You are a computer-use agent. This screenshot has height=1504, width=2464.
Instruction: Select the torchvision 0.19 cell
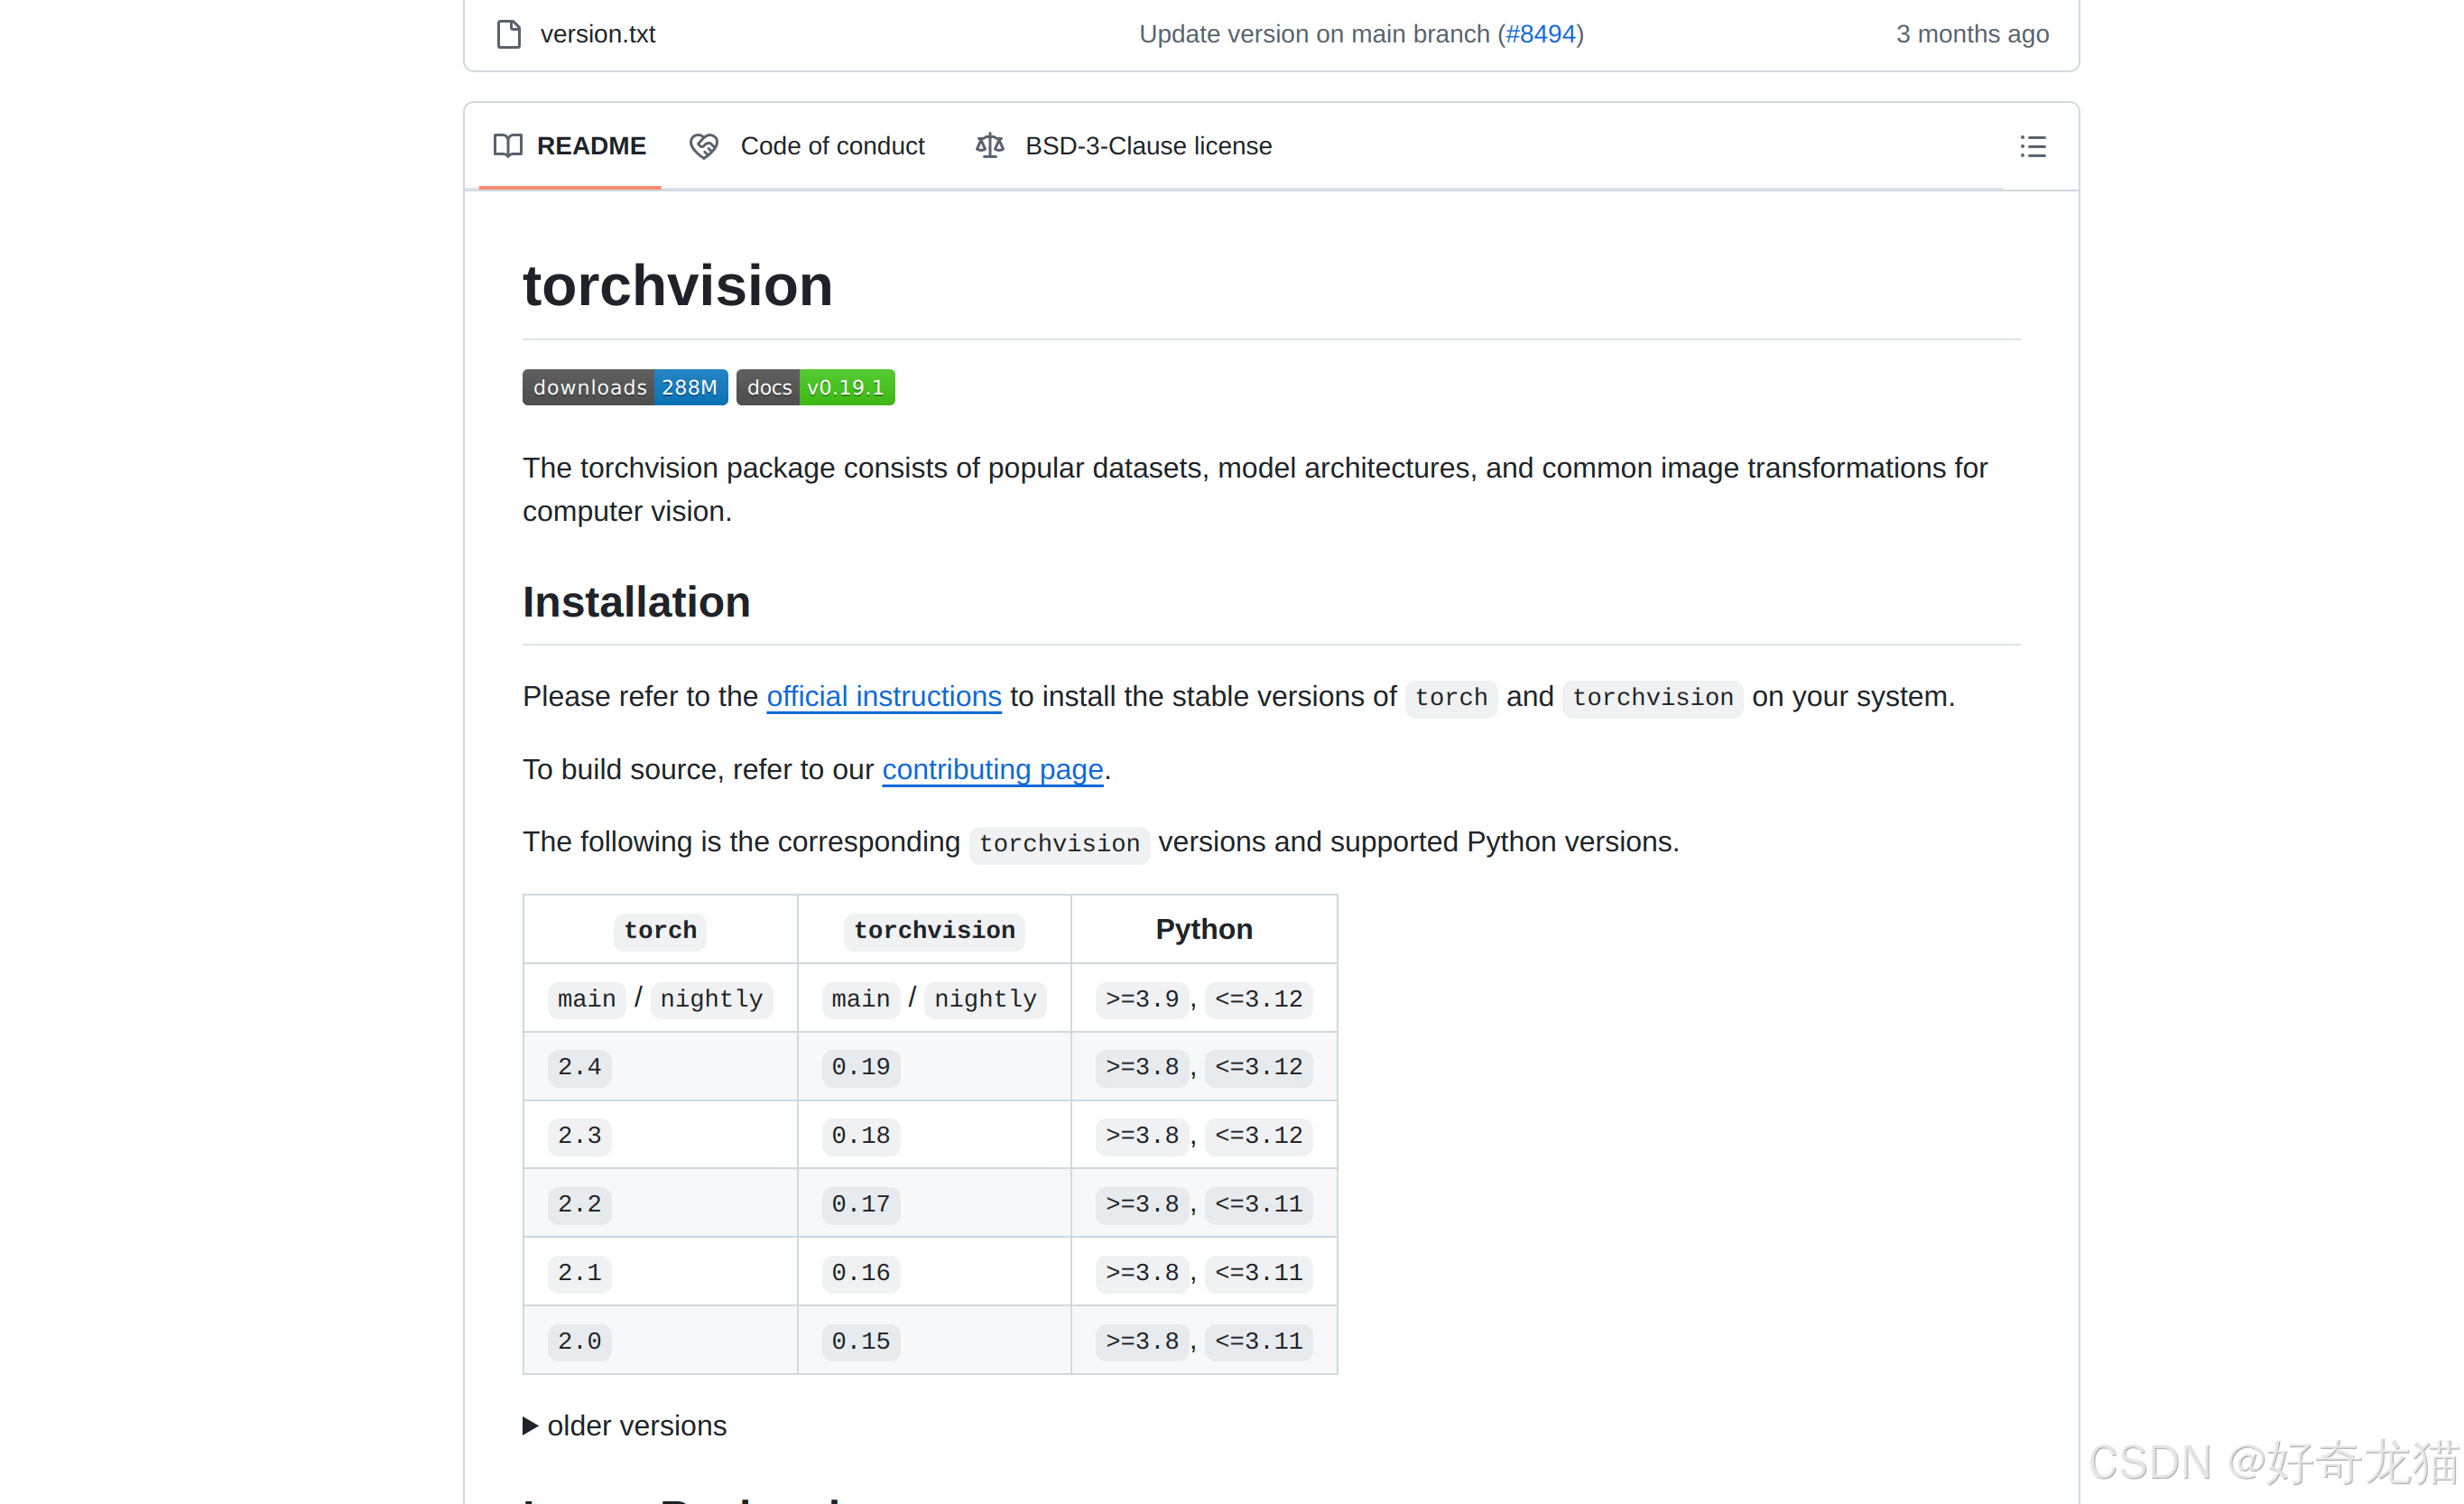click(x=934, y=1066)
